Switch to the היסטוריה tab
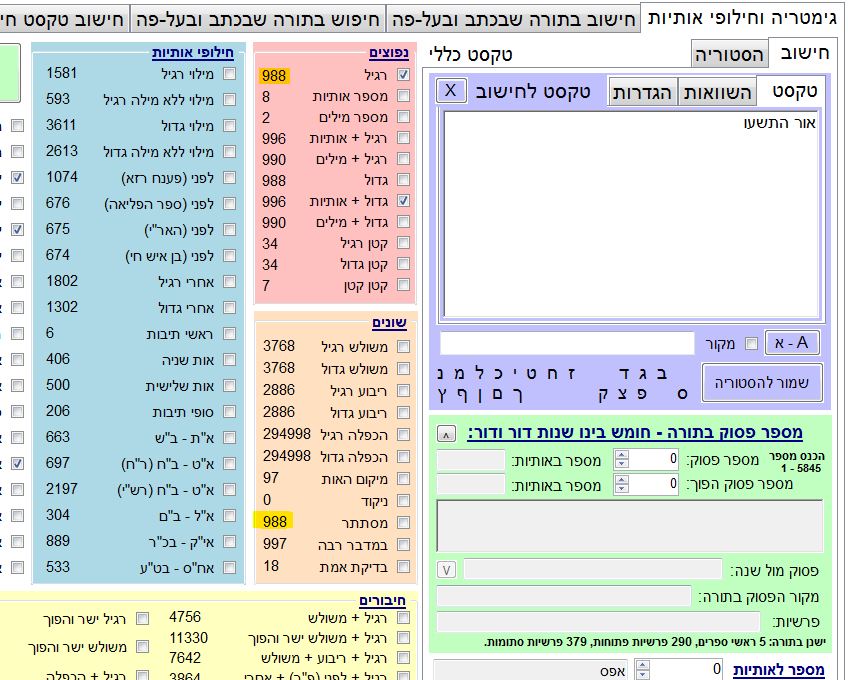848x680 pixels. pyautogui.click(x=730, y=54)
